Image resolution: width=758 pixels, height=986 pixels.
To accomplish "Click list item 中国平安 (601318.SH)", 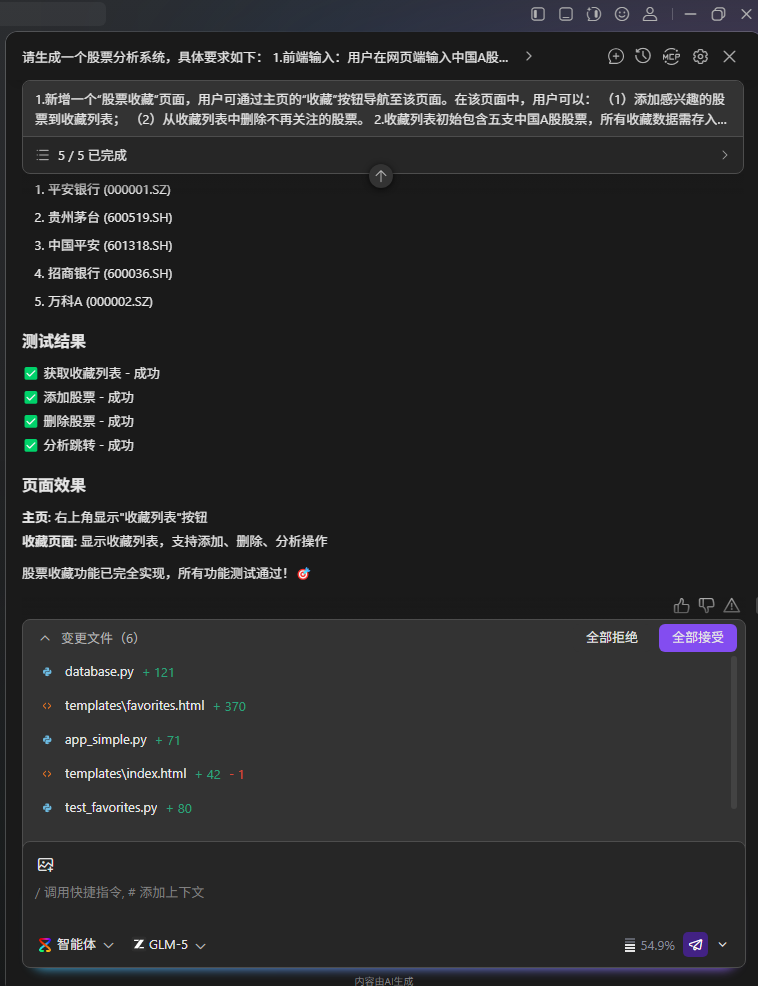I will [103, 245].
